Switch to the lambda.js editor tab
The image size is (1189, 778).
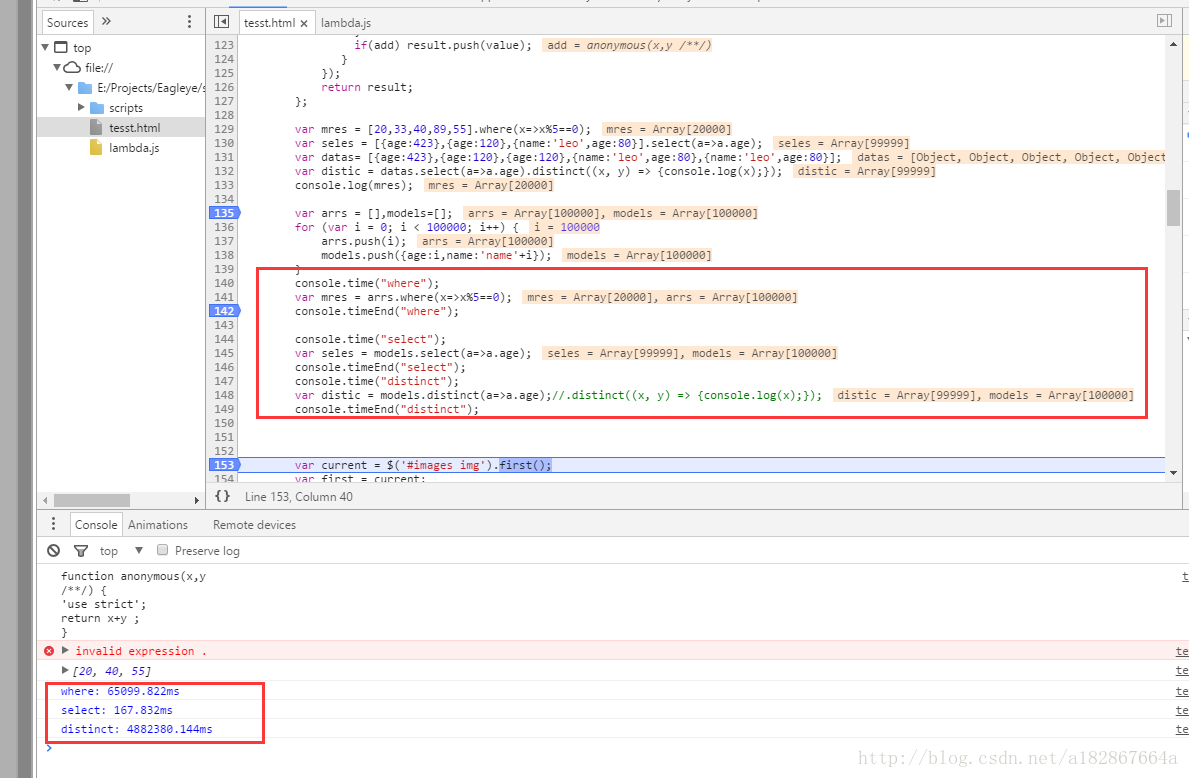[346, 23]
